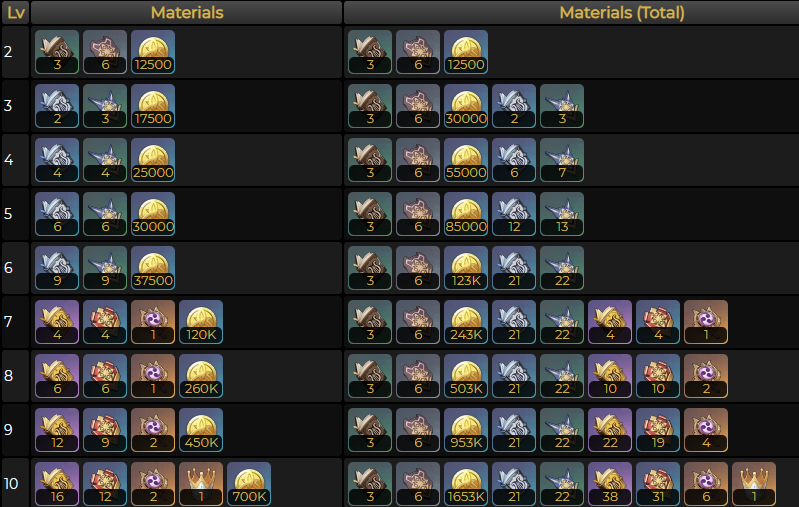Select the gold talent book showing 38
This screenshot has height=507, width=799.
pyautogui.click(x=610, y=484)
